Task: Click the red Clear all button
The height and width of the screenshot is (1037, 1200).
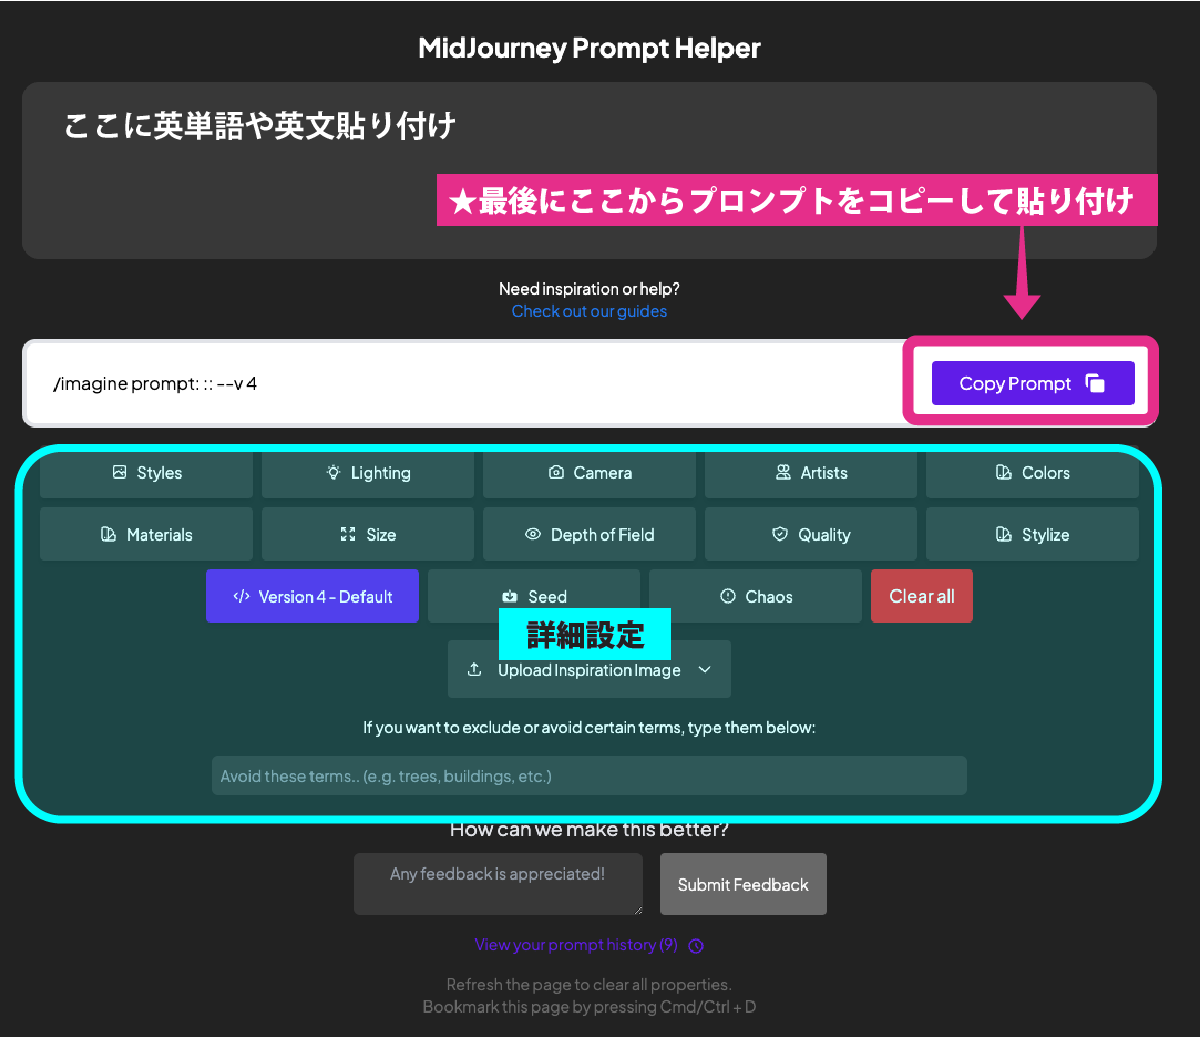Action: pyautogui.click(x=922, y=596)
